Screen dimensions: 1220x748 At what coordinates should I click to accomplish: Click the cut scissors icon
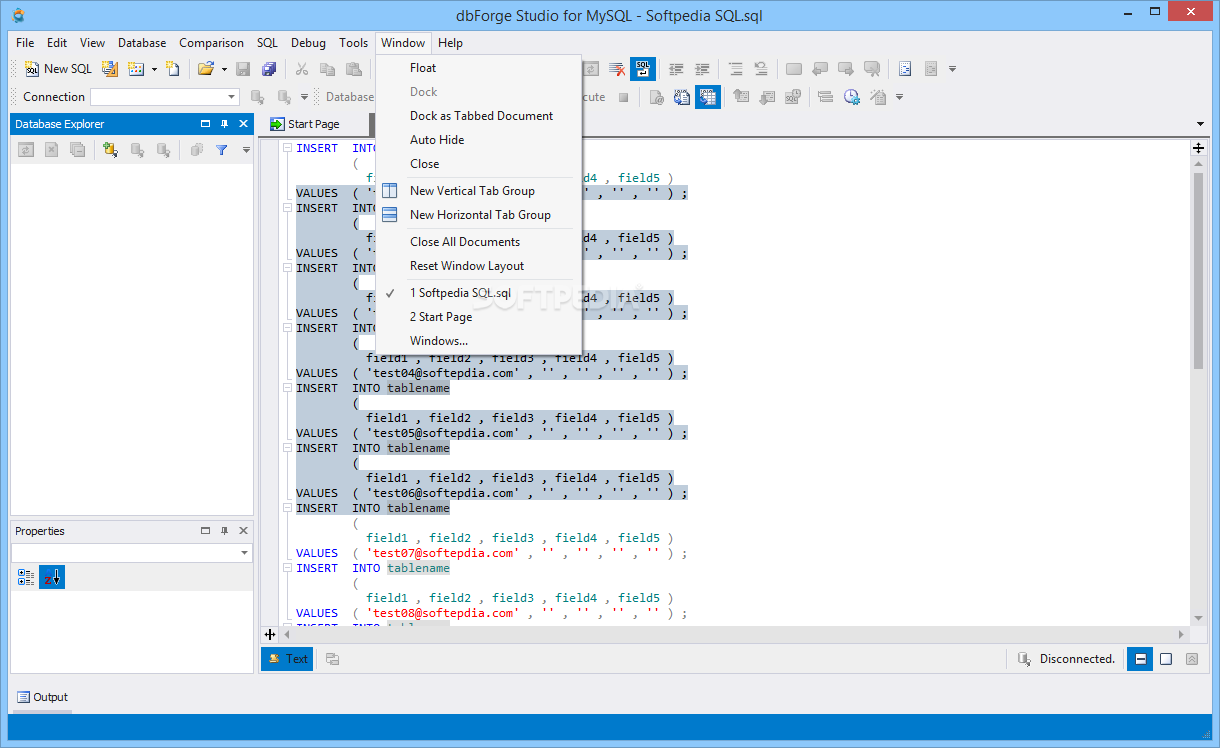(301, 69)
